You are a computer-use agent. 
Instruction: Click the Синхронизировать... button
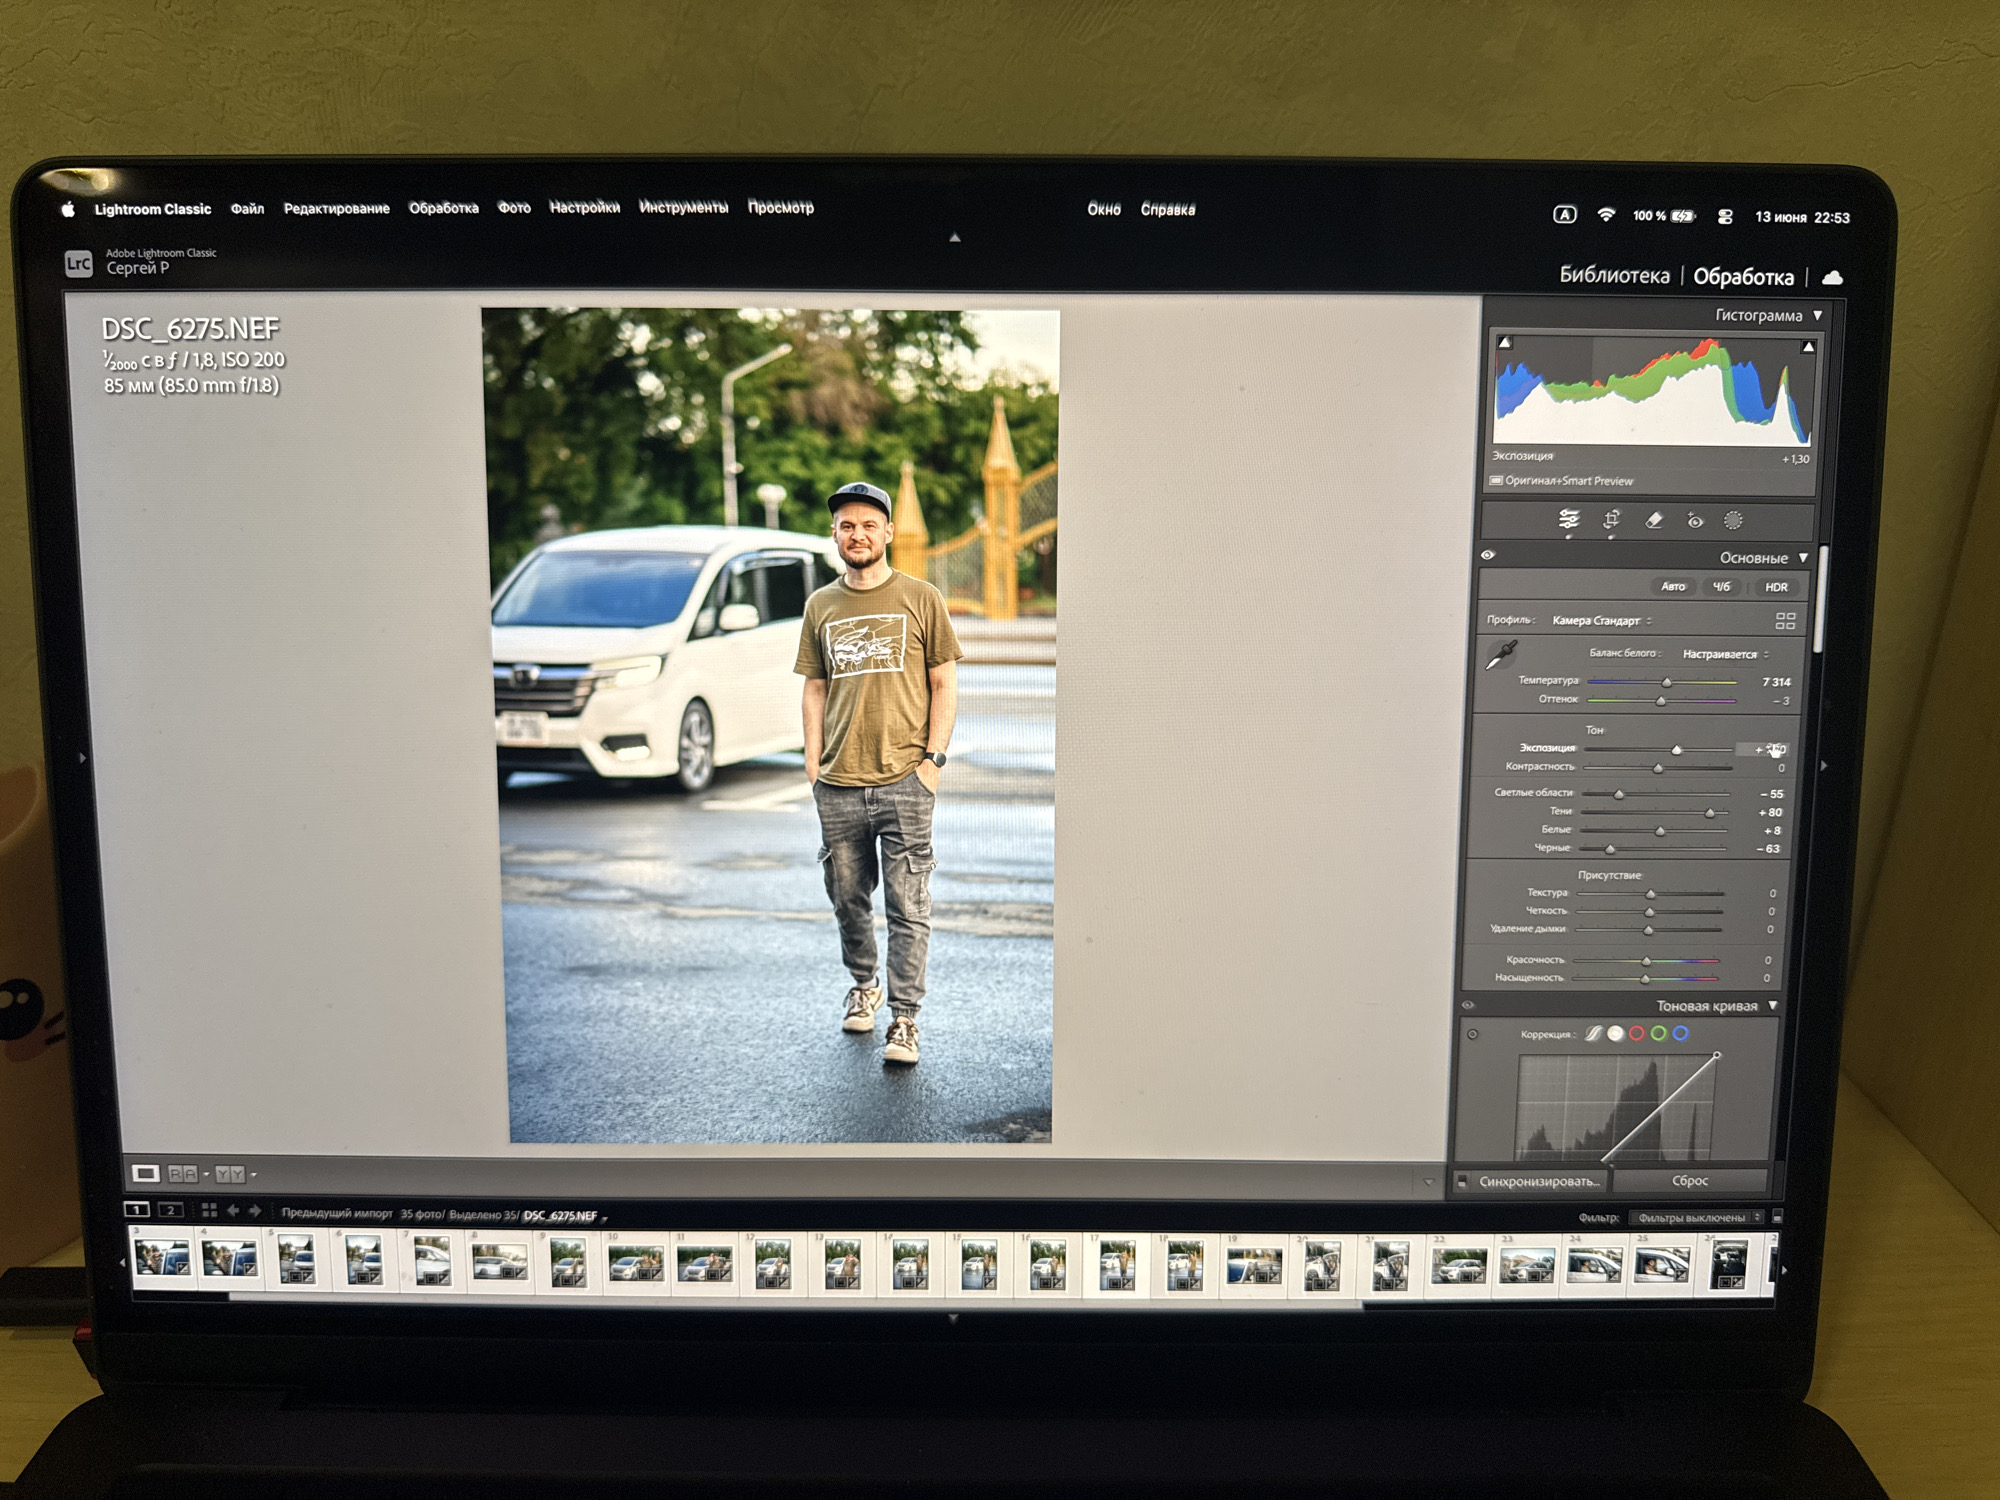click(1540, 1181)
